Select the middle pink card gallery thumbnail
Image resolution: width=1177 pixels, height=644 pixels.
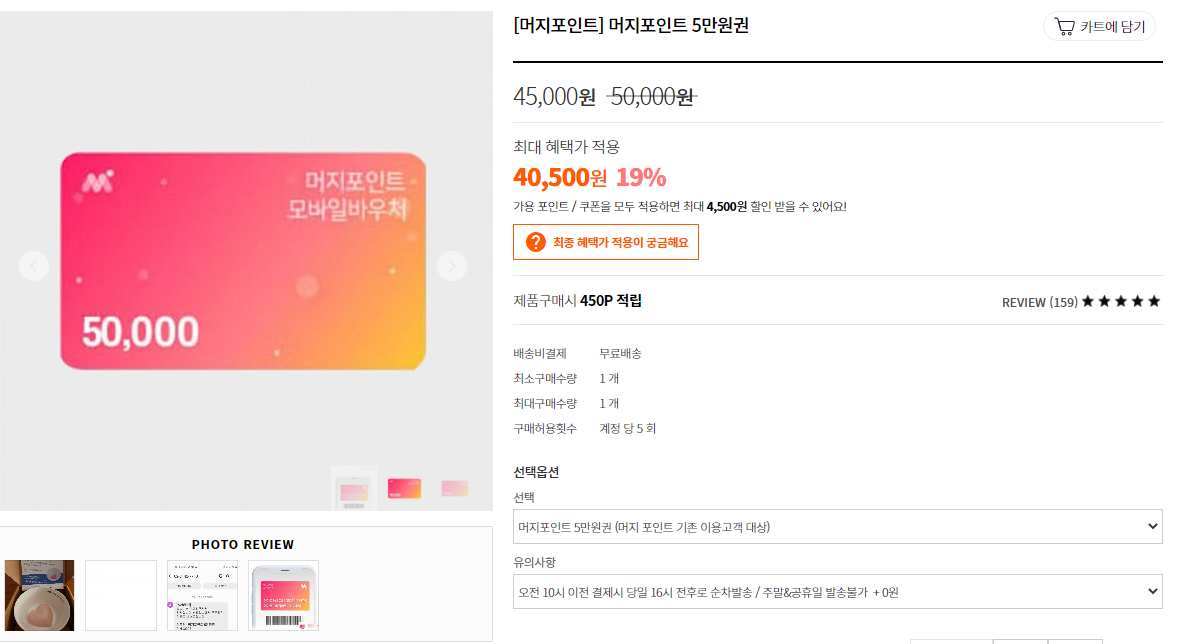[x=404, y=489]
